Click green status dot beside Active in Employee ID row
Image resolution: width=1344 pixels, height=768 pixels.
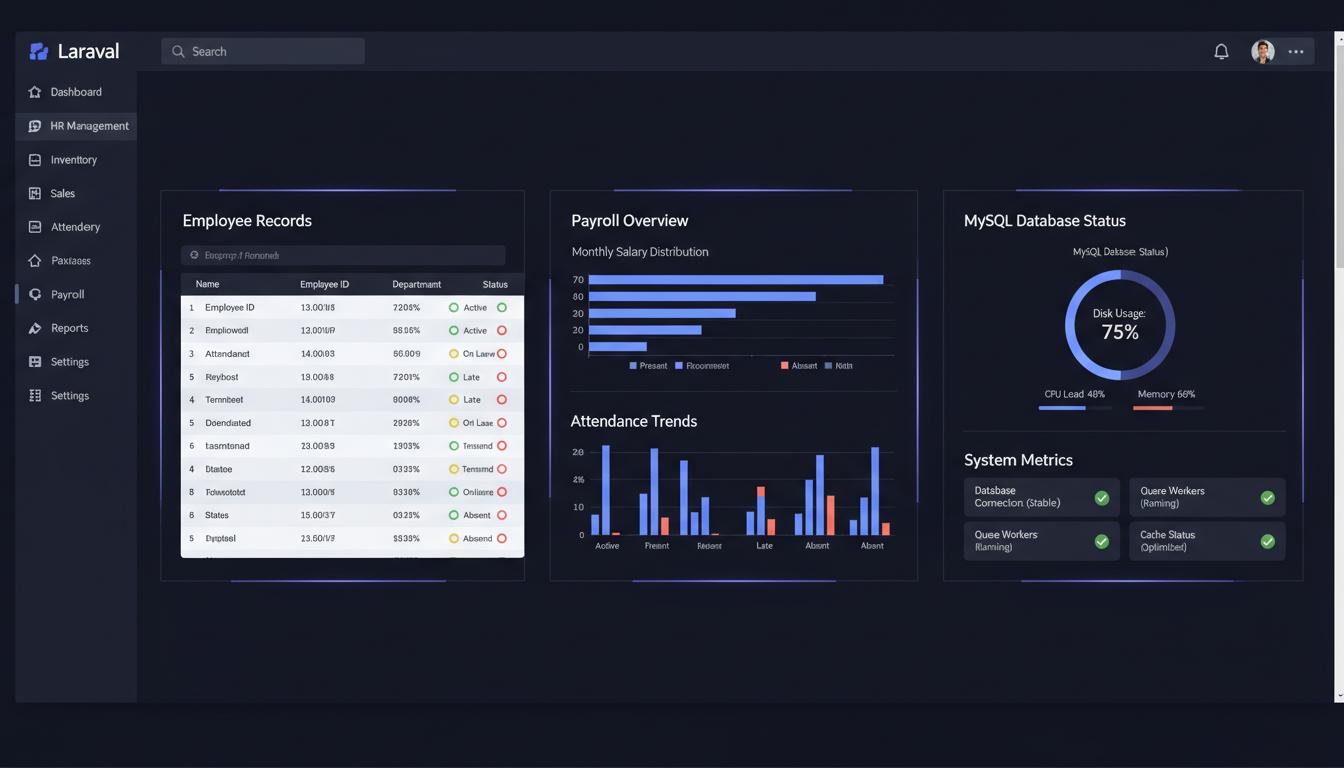pyautogui.click(x=454, y=308)
